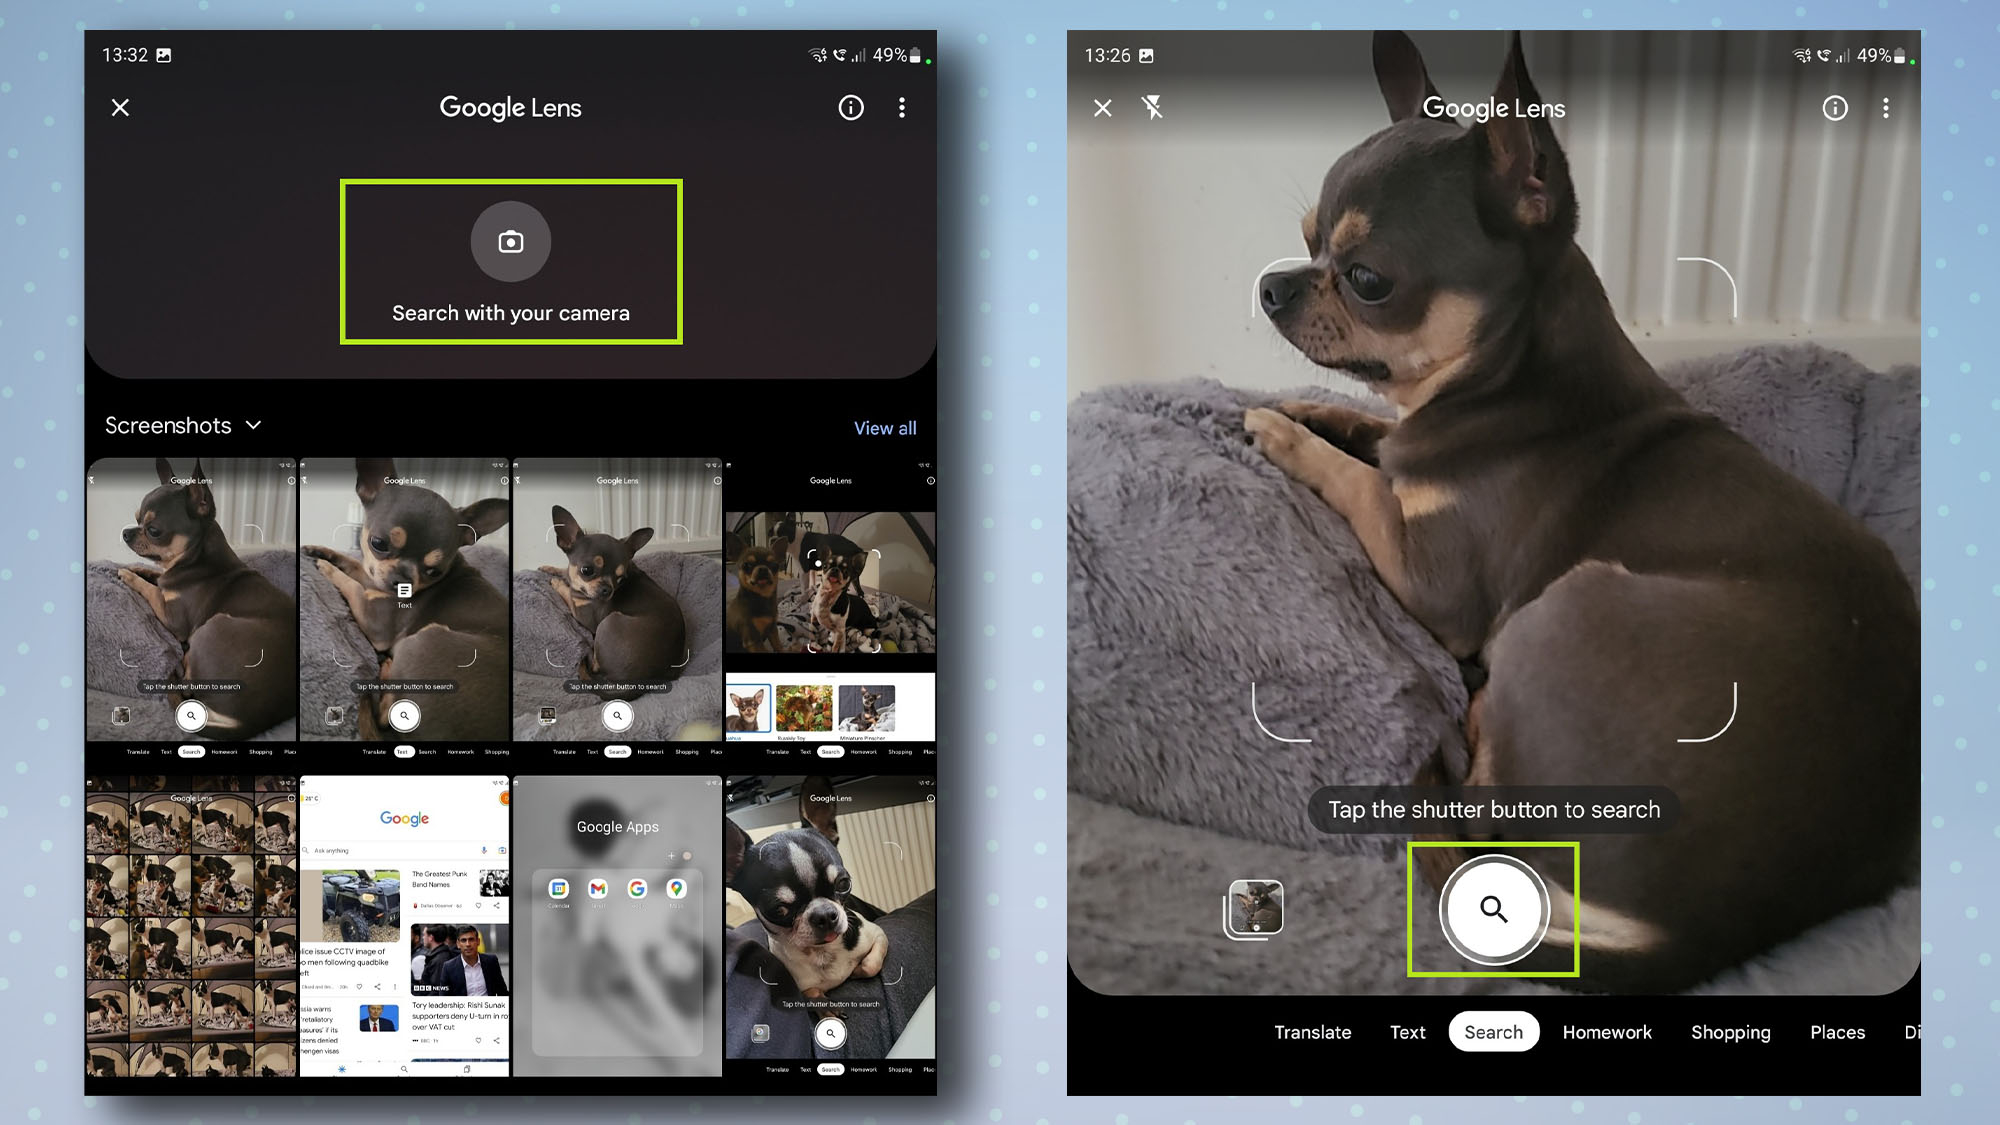Click the close X button on left screen
The height and width of the screenshot is (1125, 2000).
(x=121, y=107)
